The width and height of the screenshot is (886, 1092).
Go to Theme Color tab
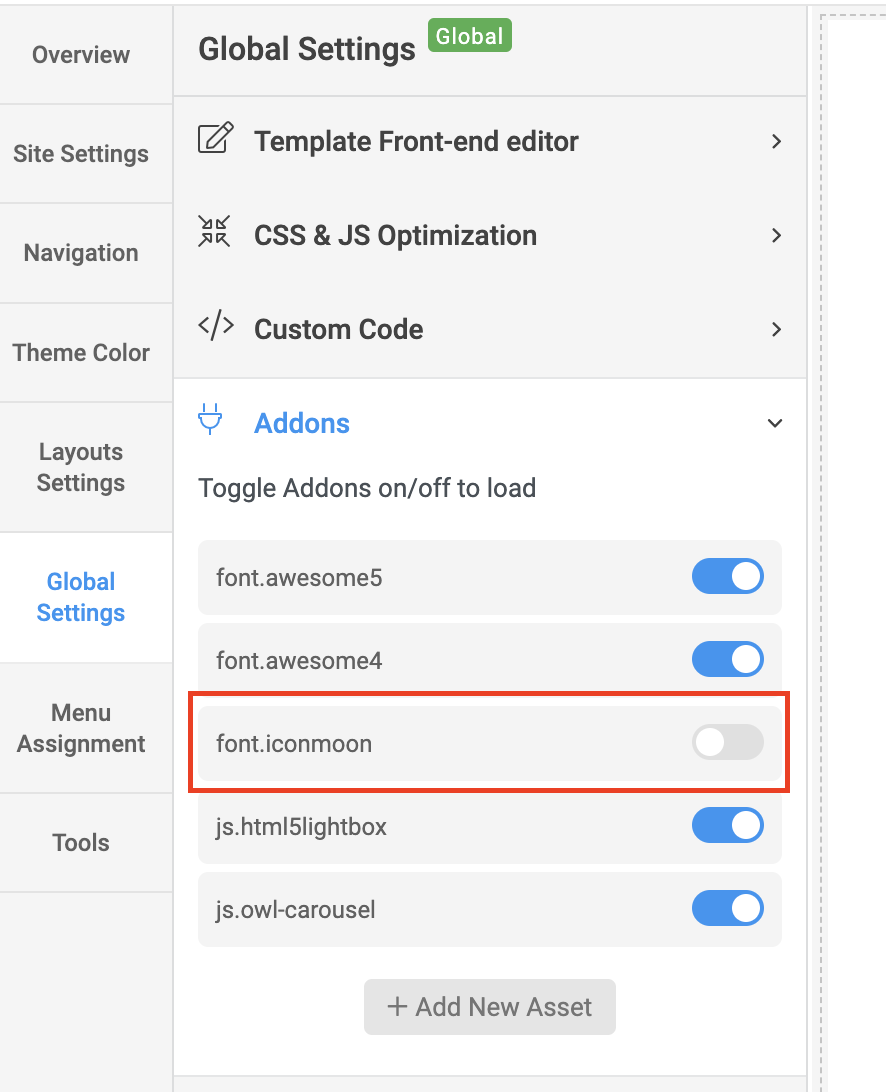81,353
